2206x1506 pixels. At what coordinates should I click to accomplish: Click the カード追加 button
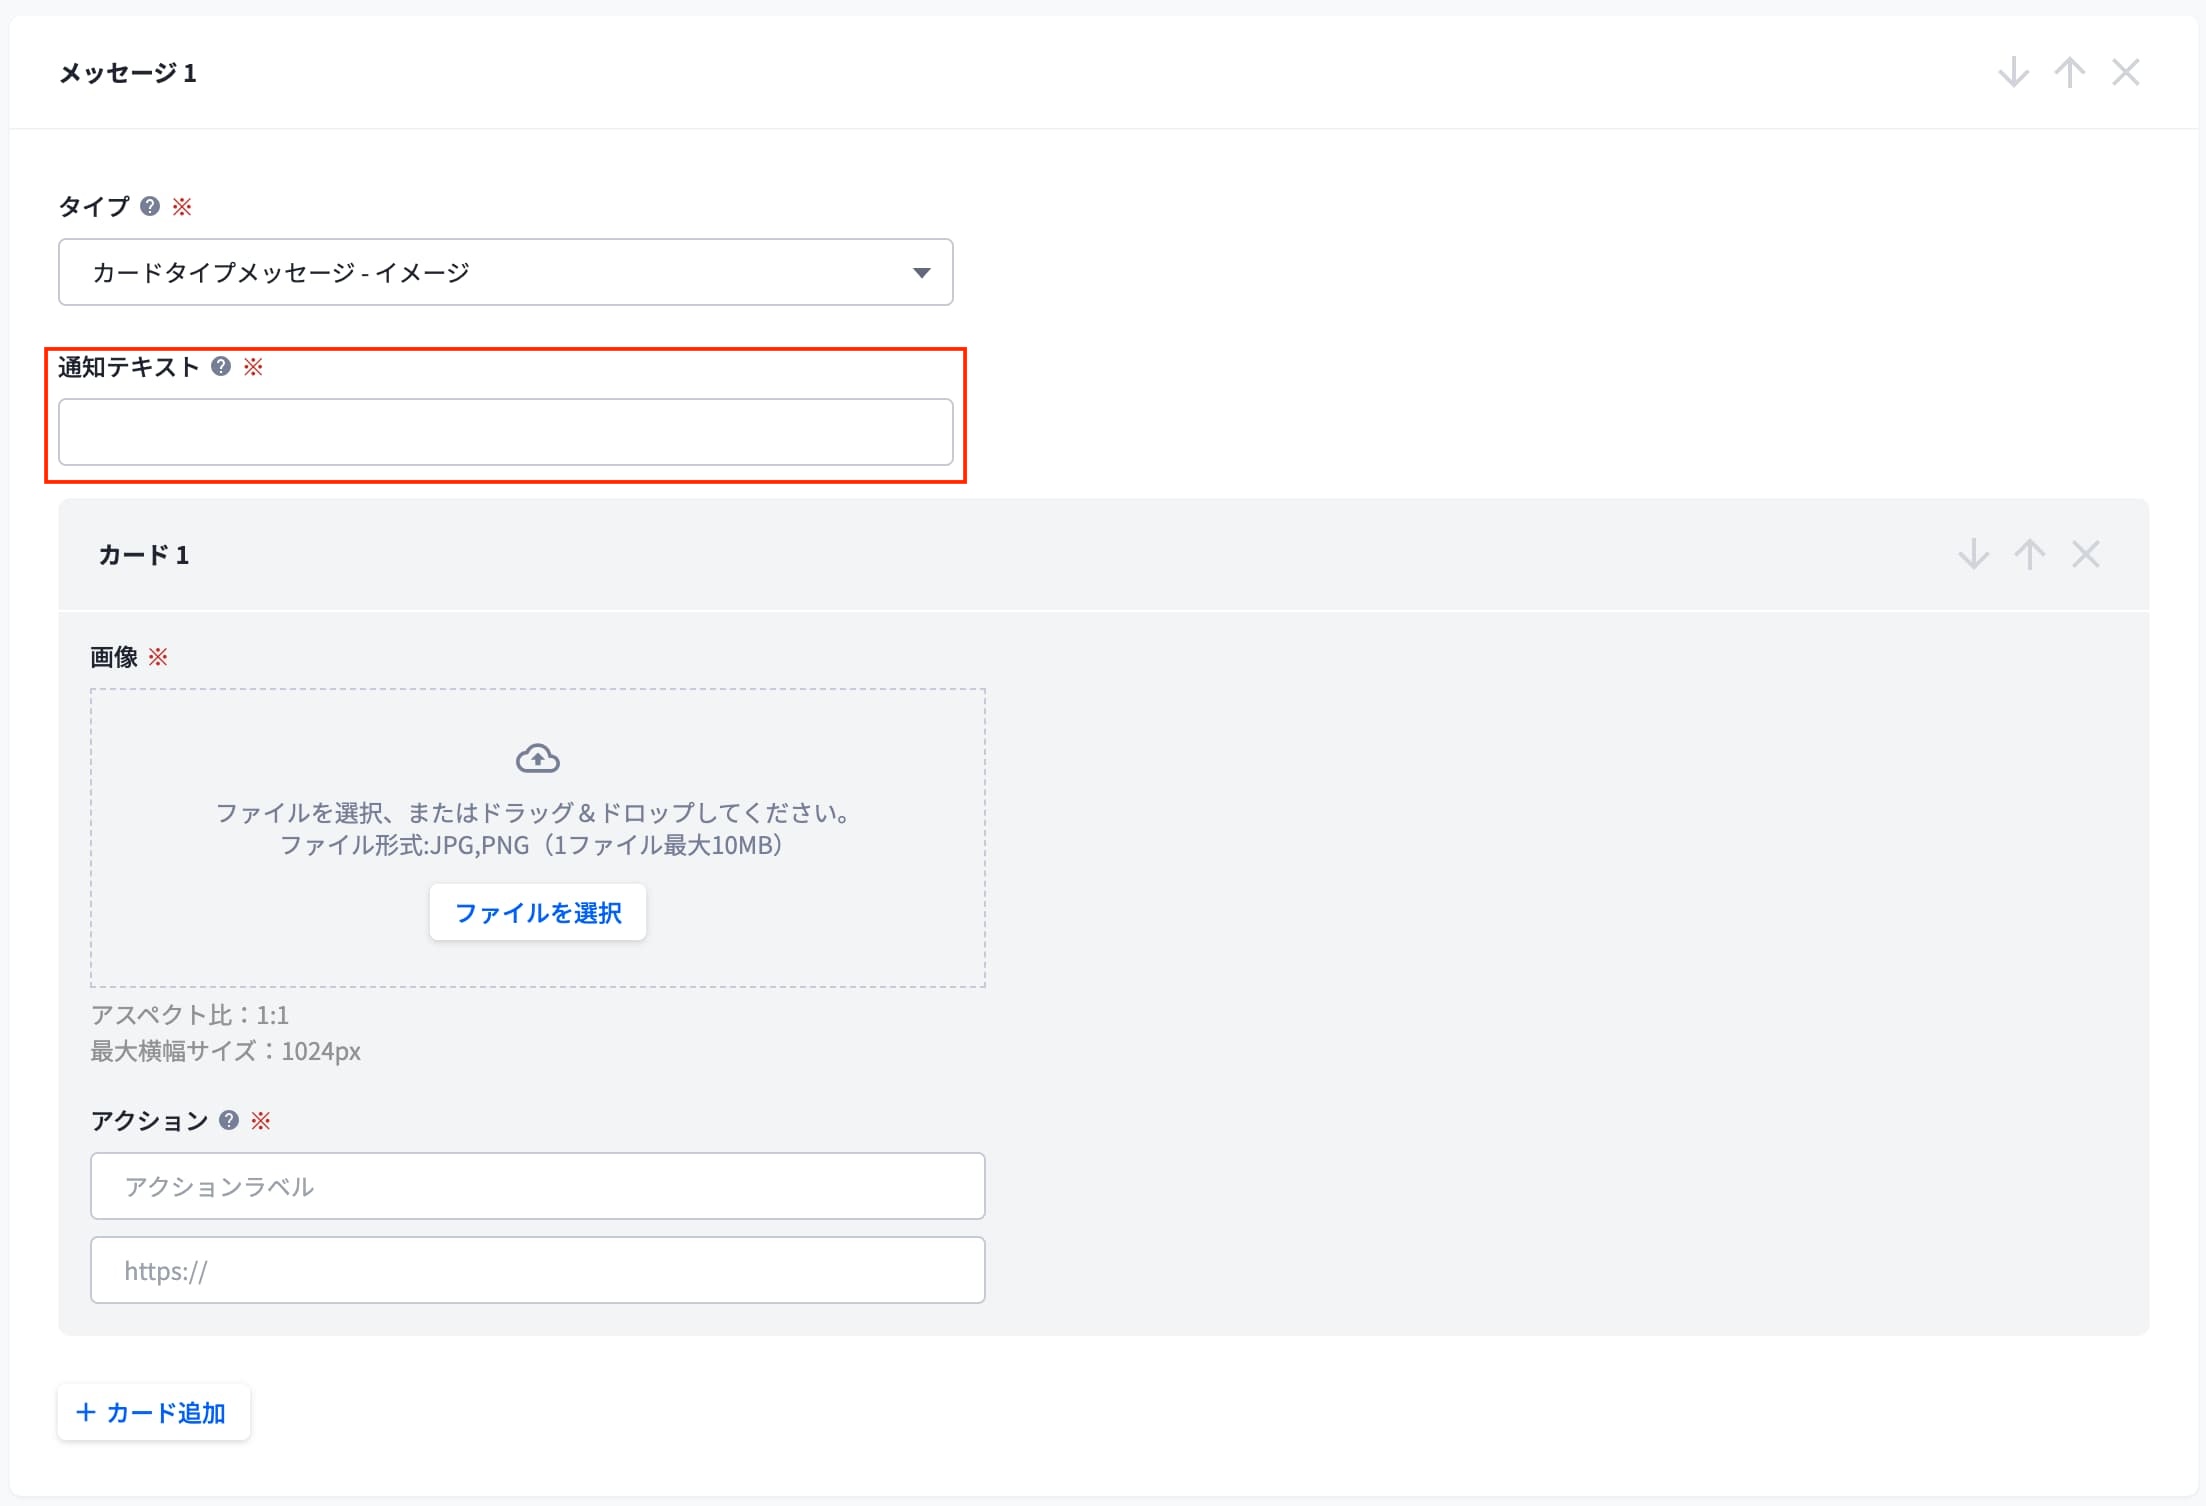pos(154,1412)
